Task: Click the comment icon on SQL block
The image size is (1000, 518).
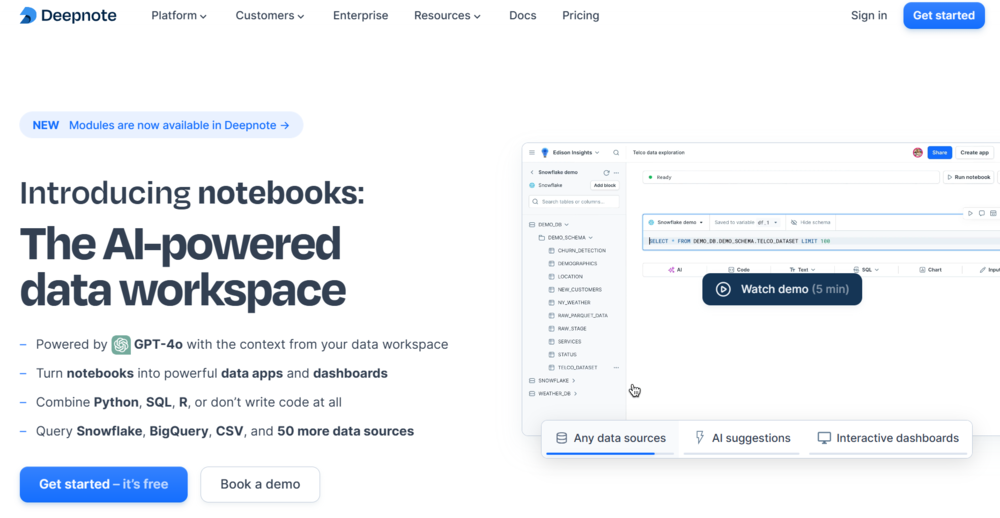Action: pos(982,214)
